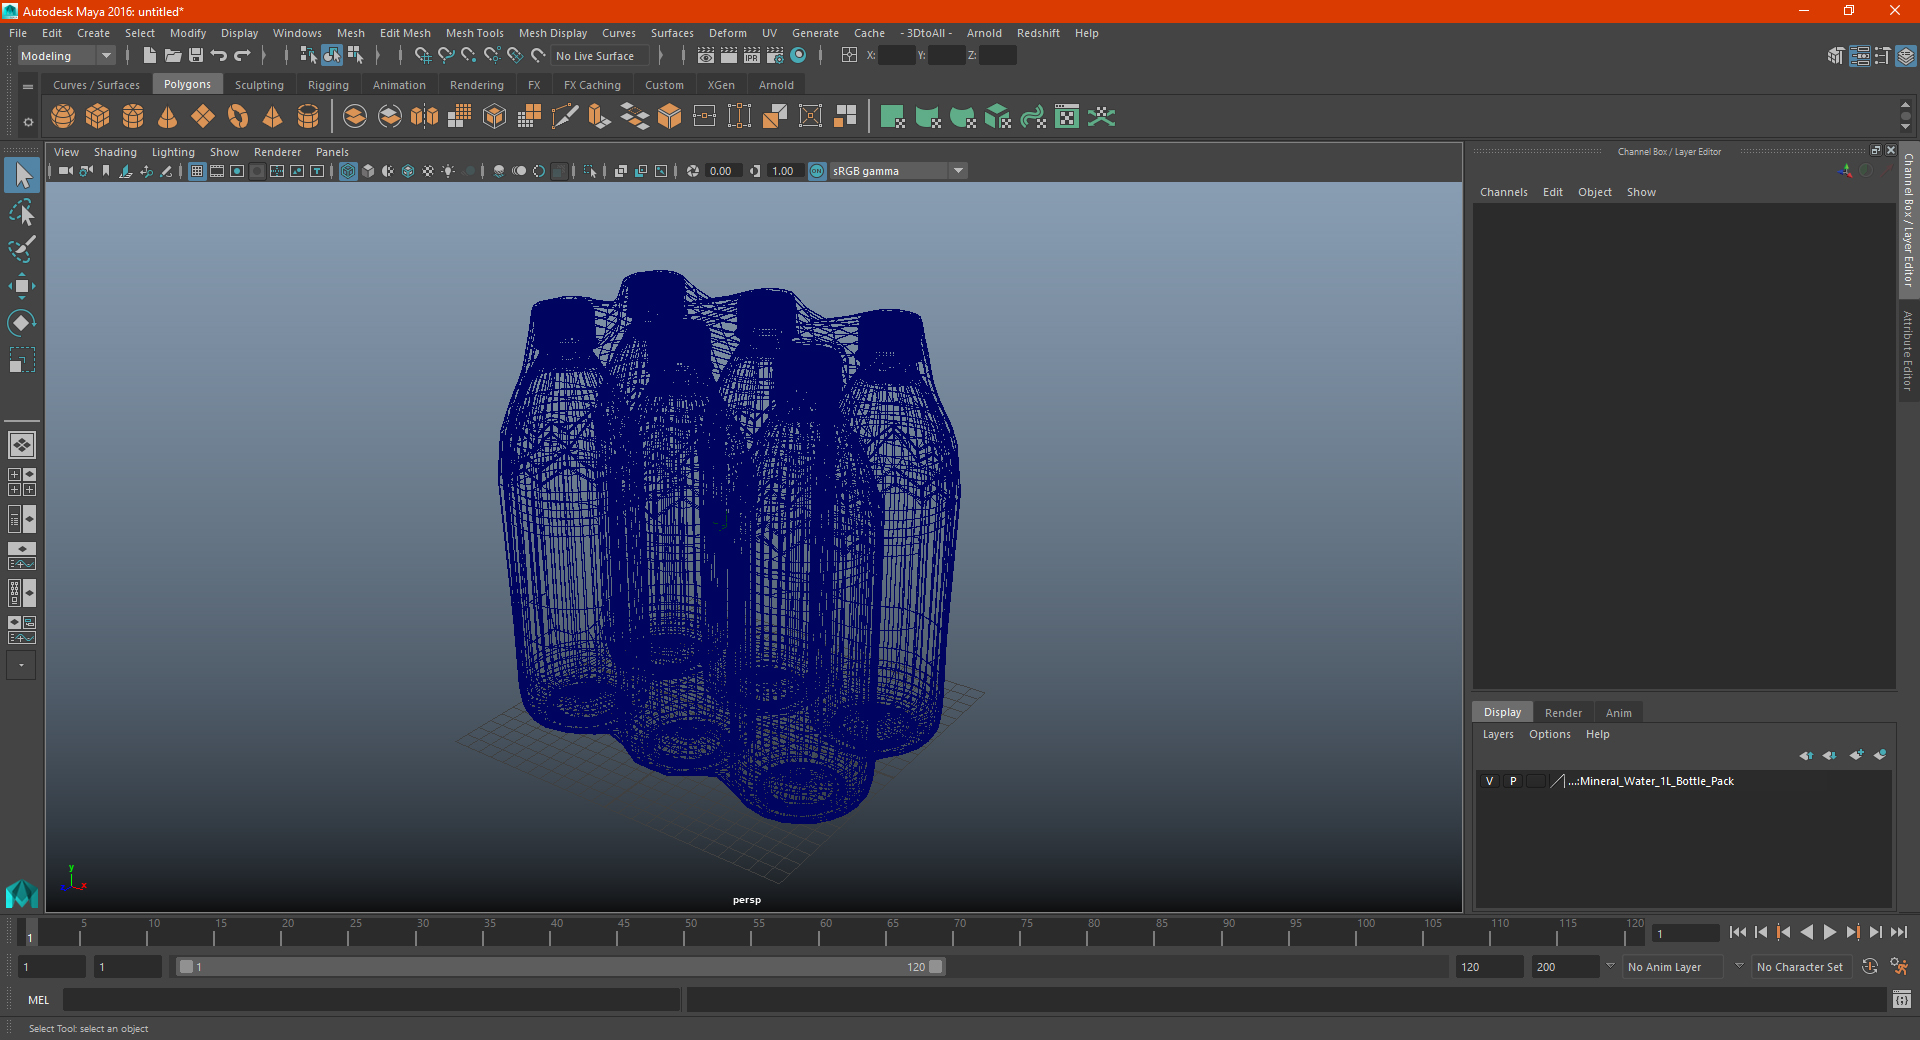Play the animation forwards
Screen dimensions: 1920x1040
[1830, 932]
